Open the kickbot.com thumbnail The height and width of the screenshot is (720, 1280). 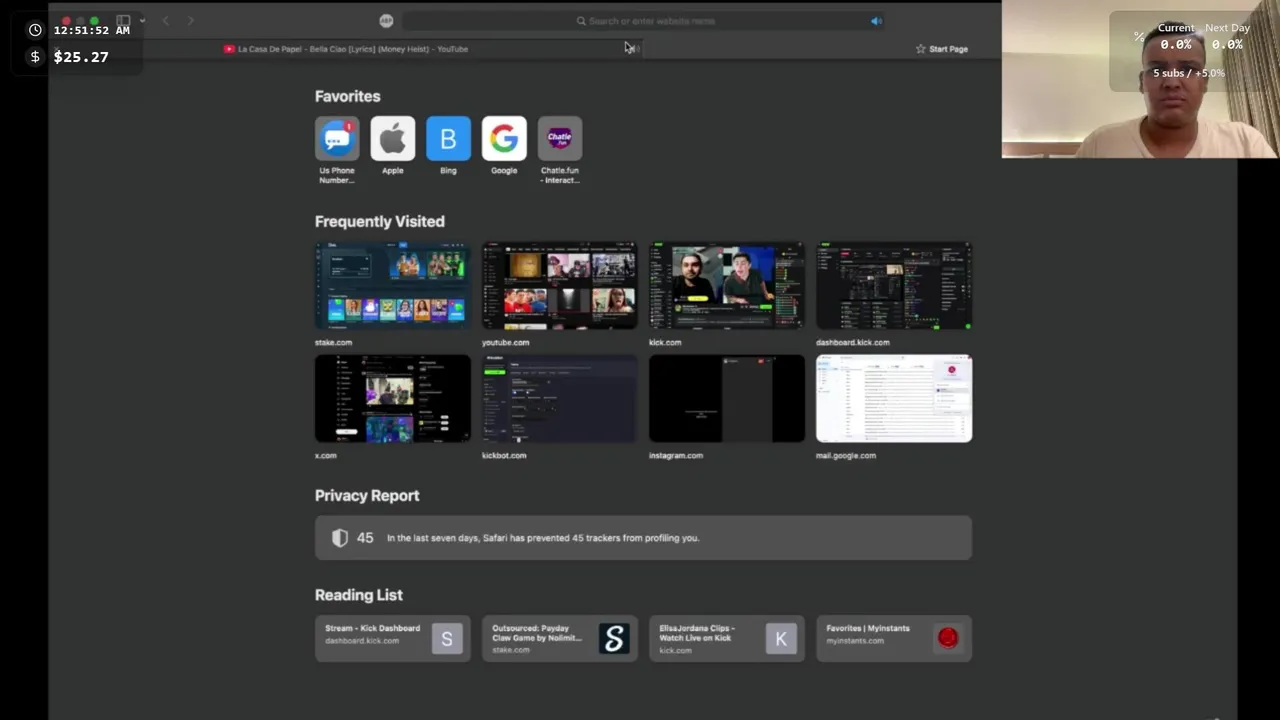[x=559, y=398]
